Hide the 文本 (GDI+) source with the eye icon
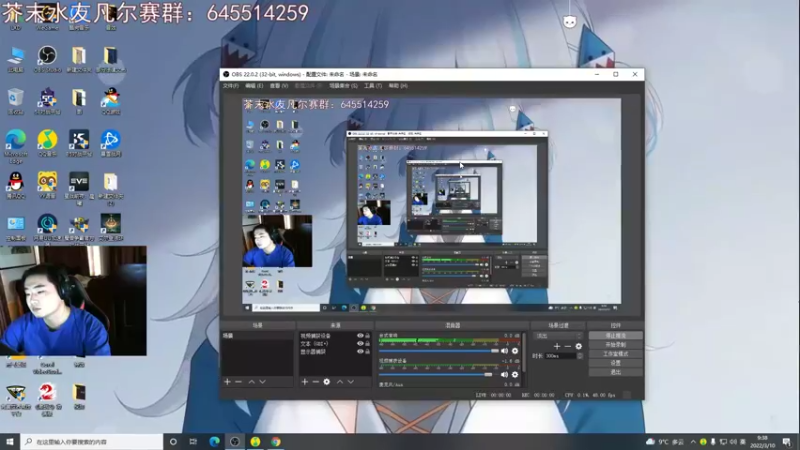Viewport: 800px width, 450px height. (360, 344)
